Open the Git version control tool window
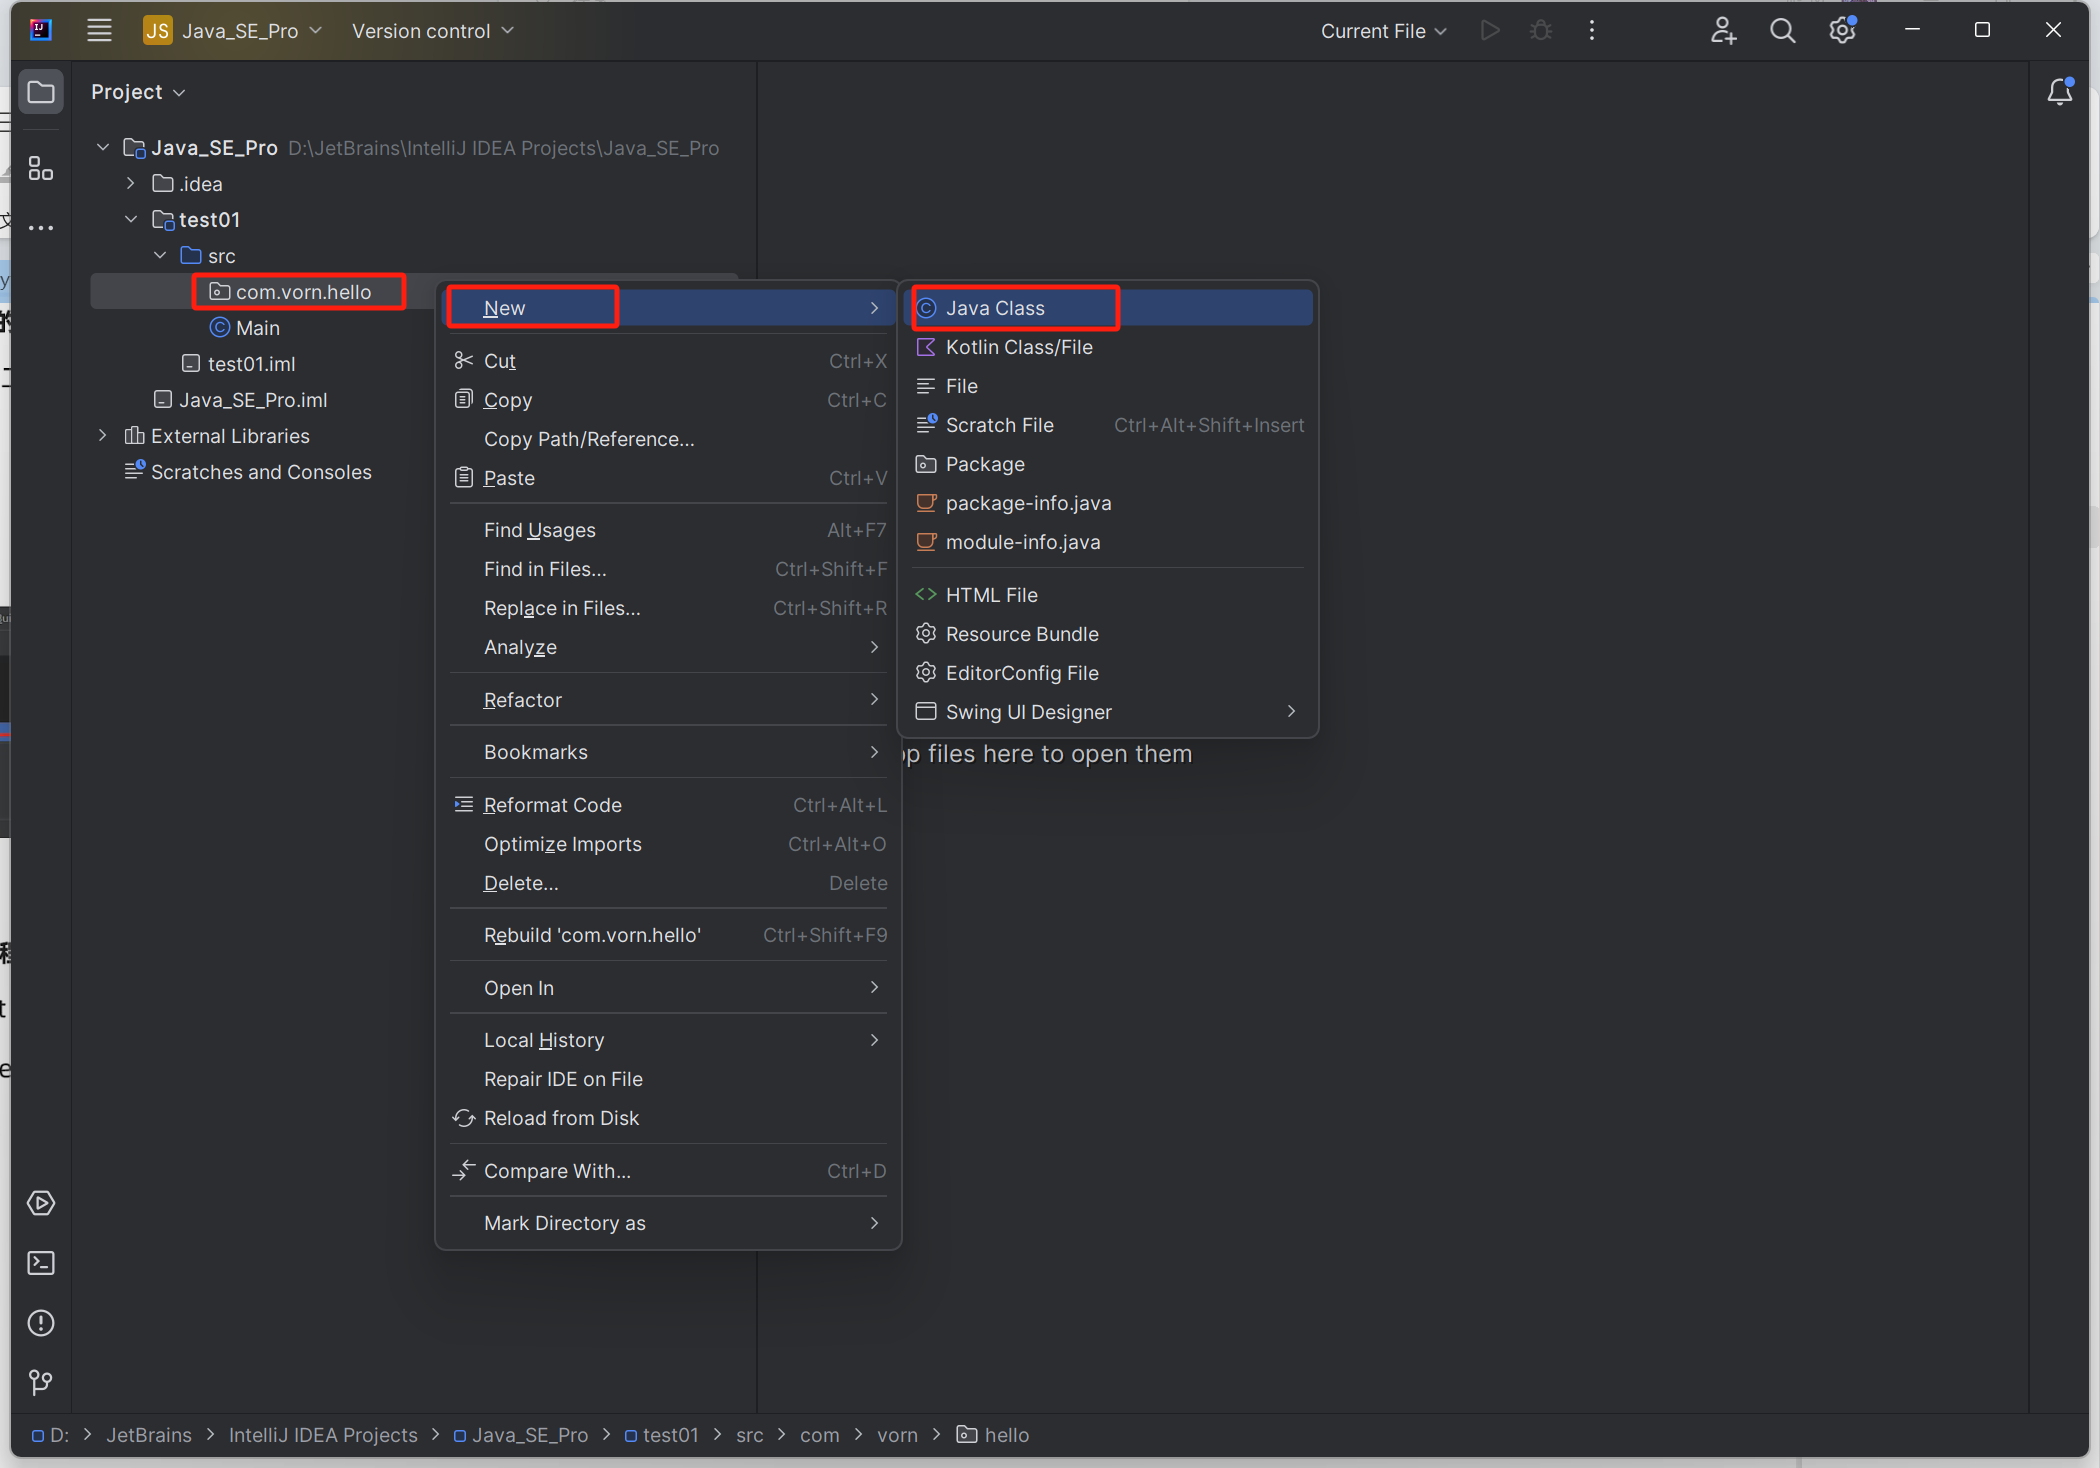2100x1468 pixels. [x=40, y=1382]
